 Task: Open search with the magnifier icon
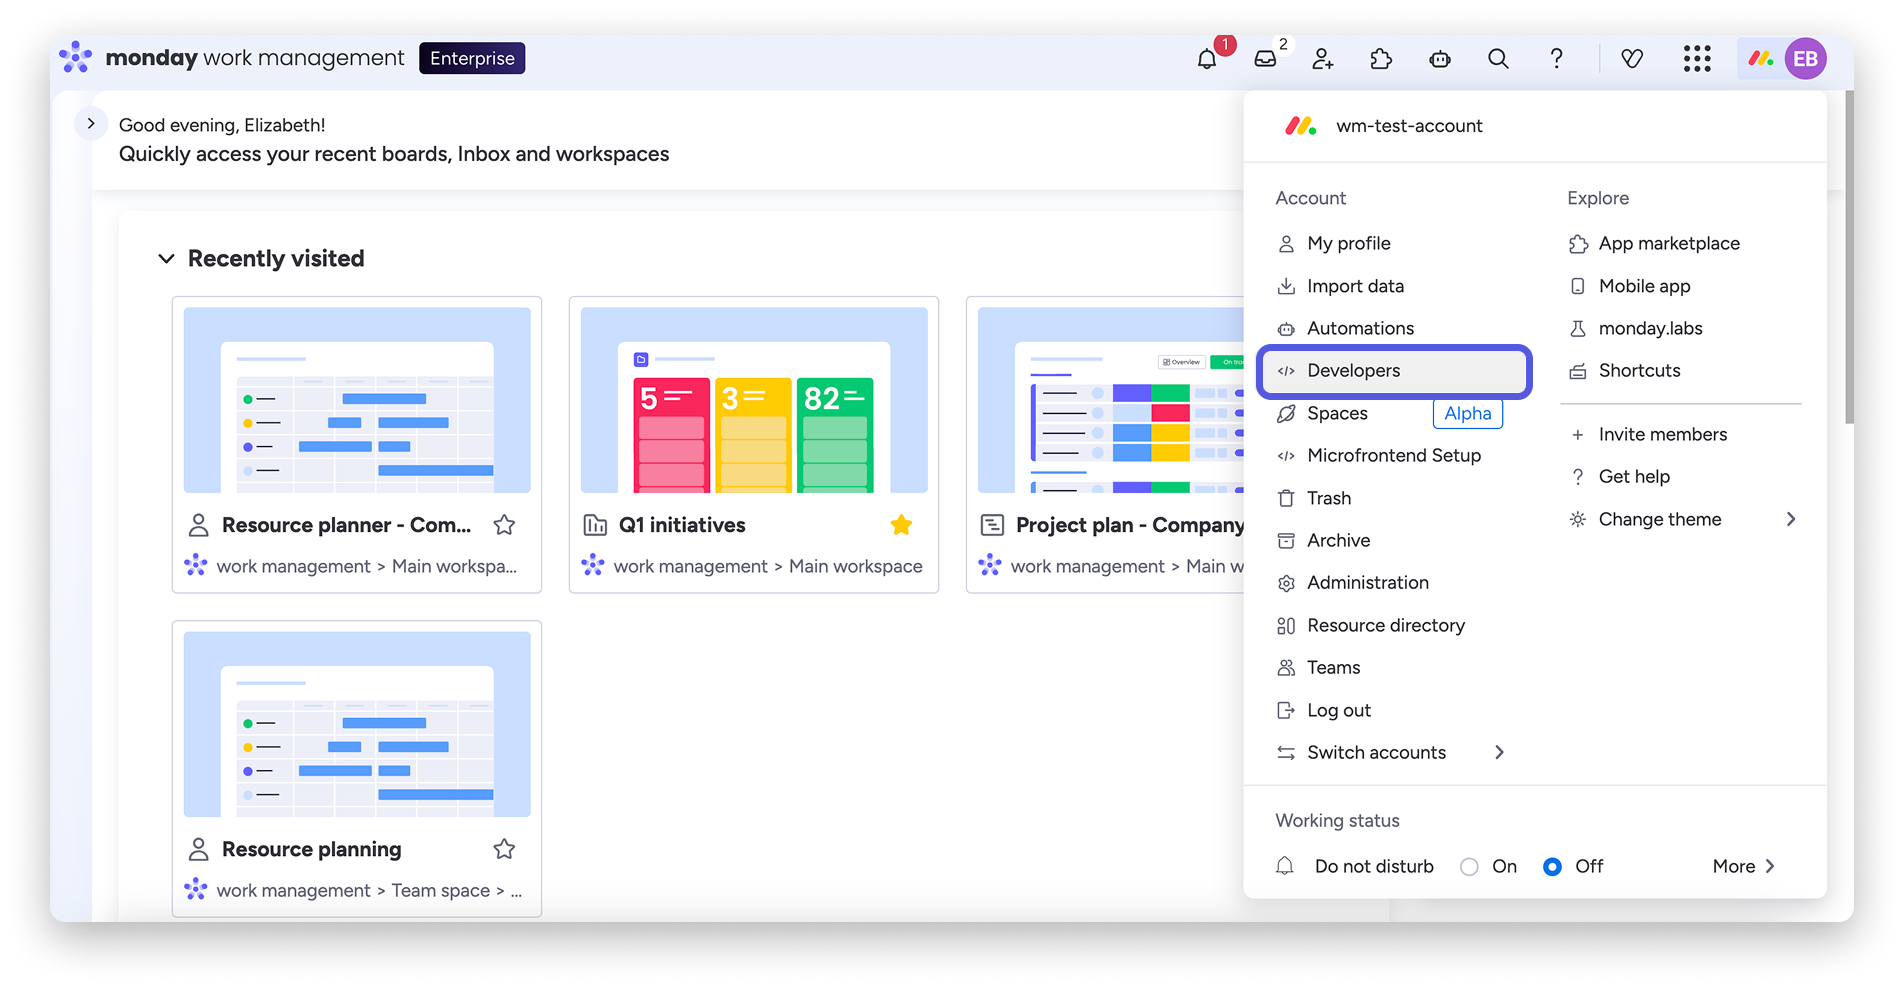coord(1498,59)
